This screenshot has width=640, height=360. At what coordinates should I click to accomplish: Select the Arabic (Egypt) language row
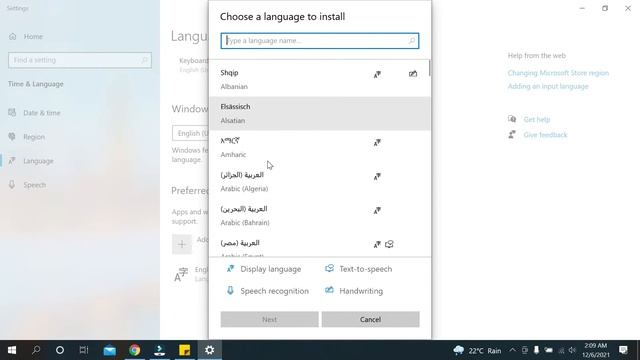click(320, 245)
